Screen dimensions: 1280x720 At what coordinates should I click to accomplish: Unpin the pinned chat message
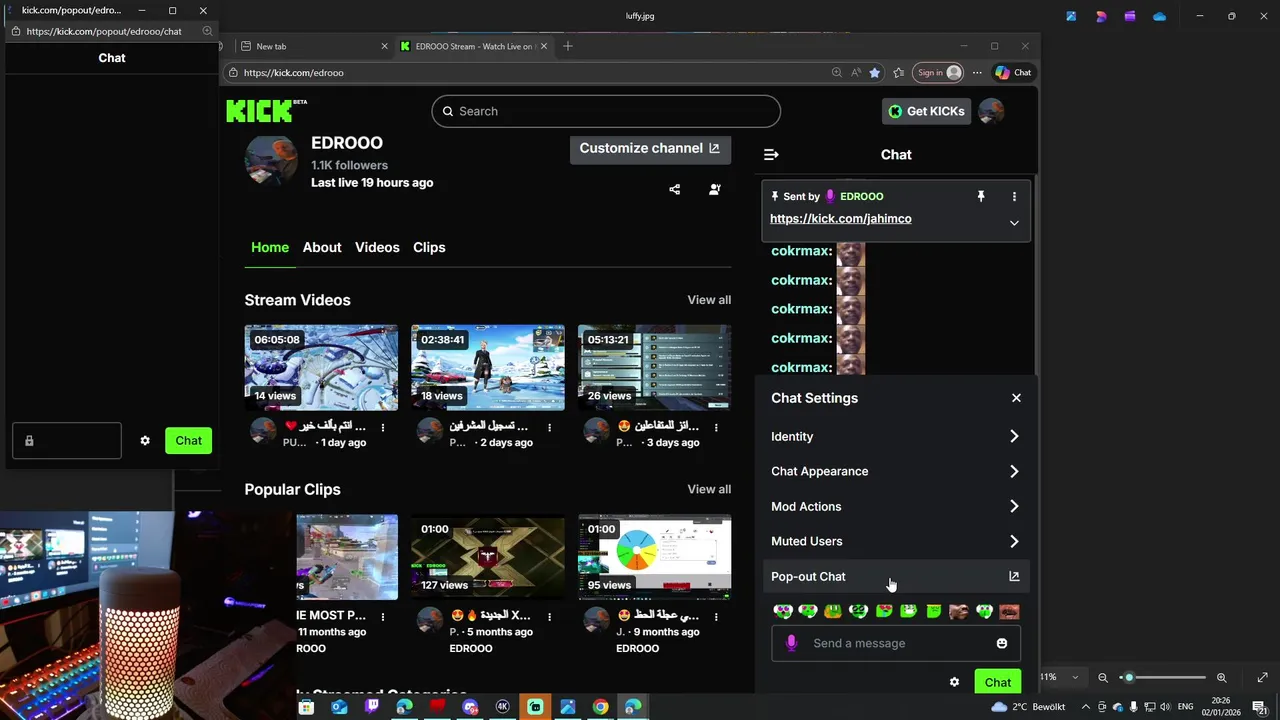click(981, 196)
